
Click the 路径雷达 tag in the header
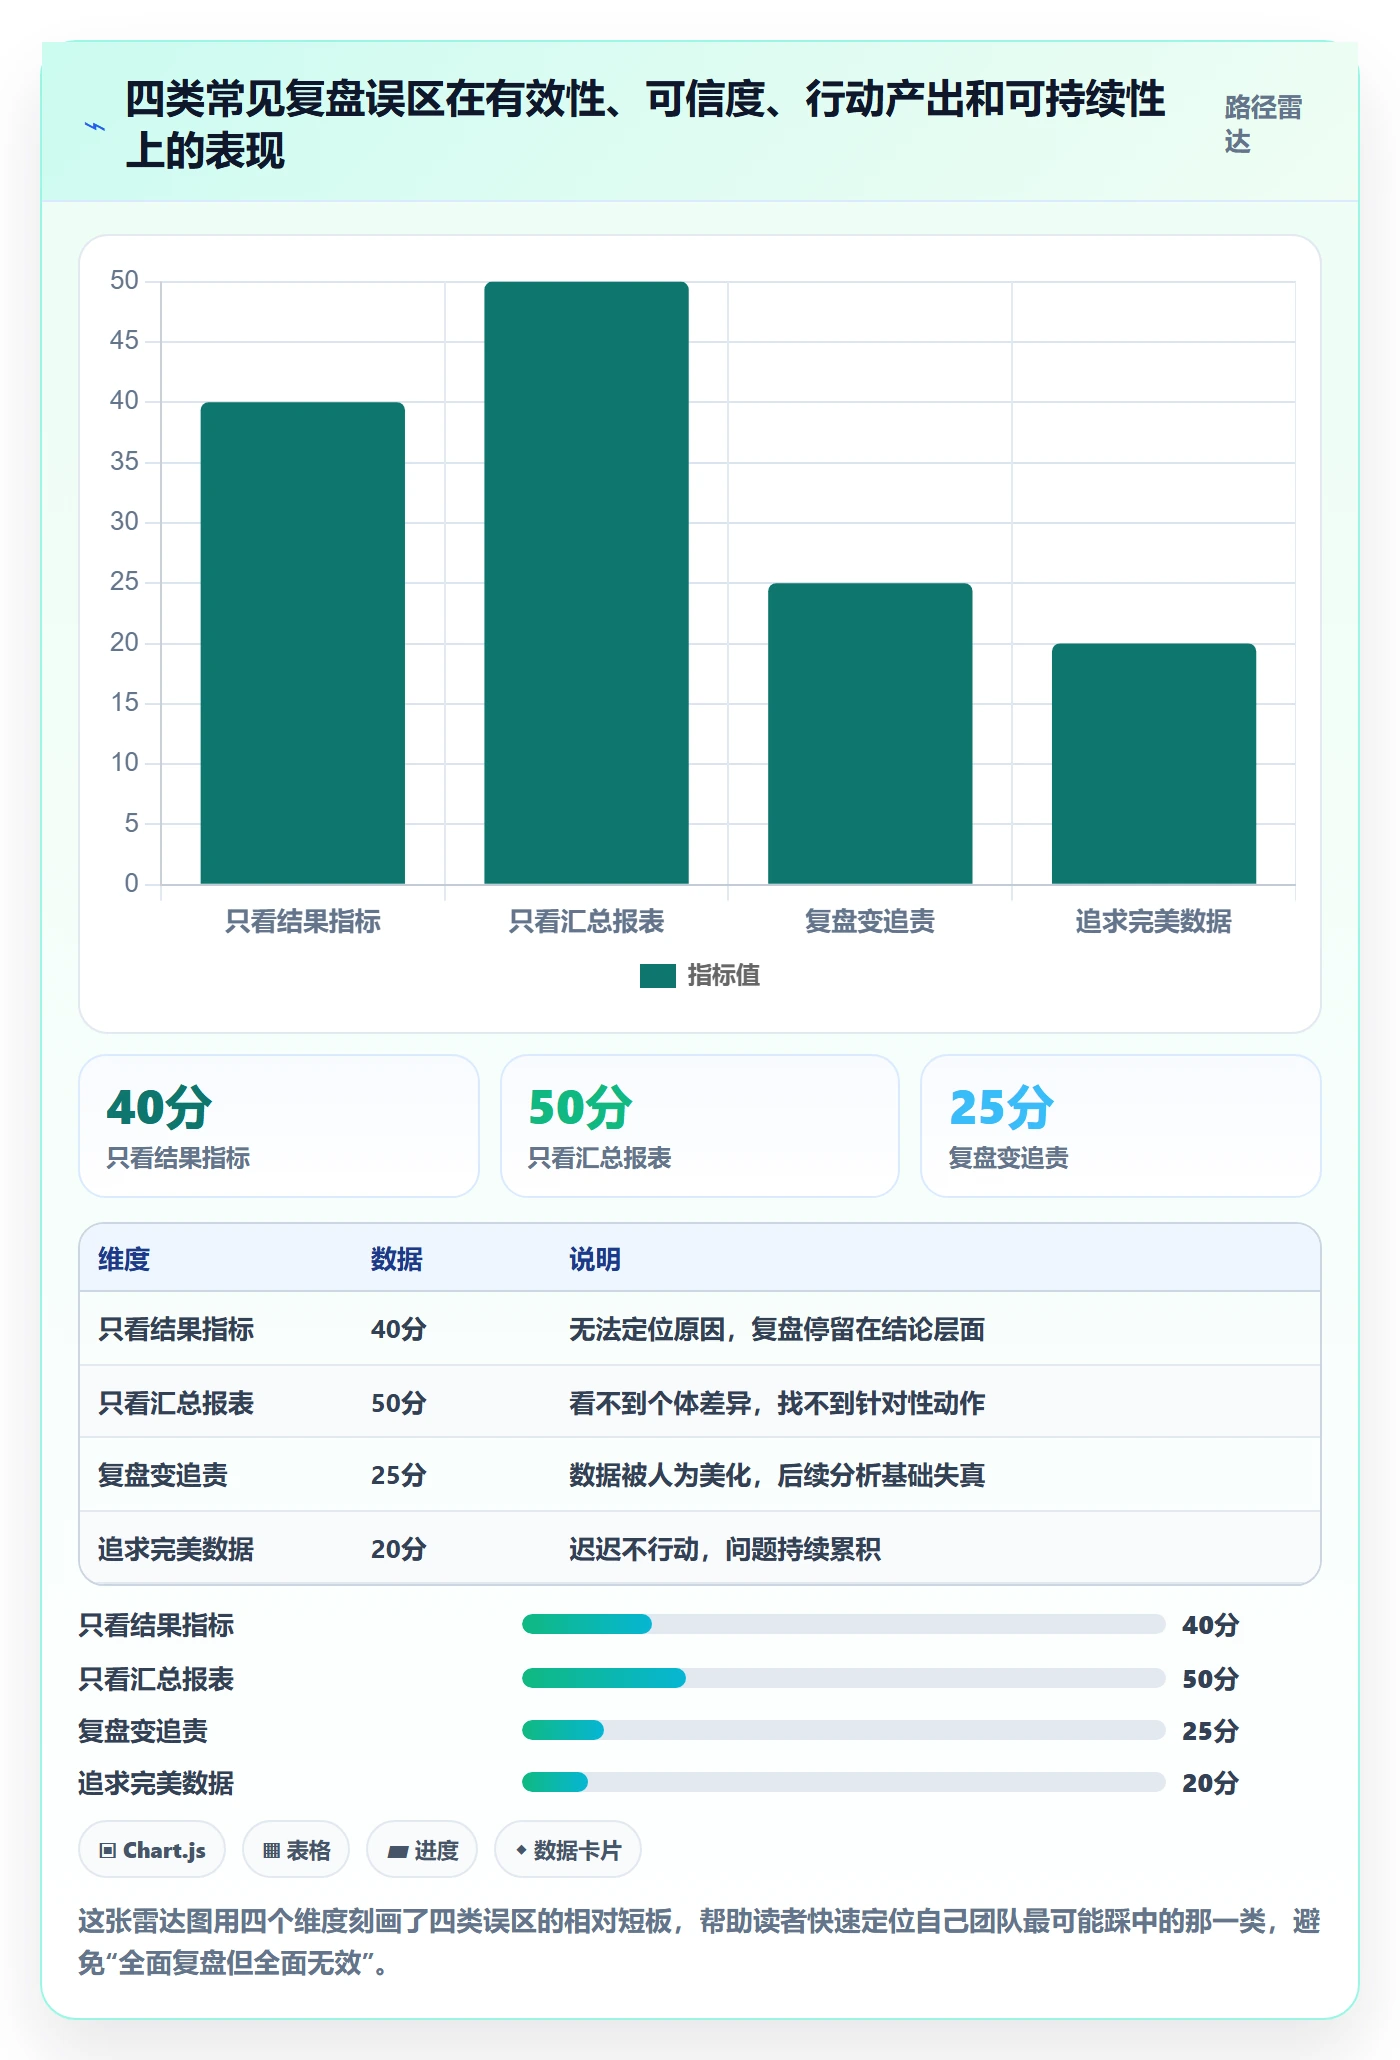pyautogui.click(x=1263, y=124)
